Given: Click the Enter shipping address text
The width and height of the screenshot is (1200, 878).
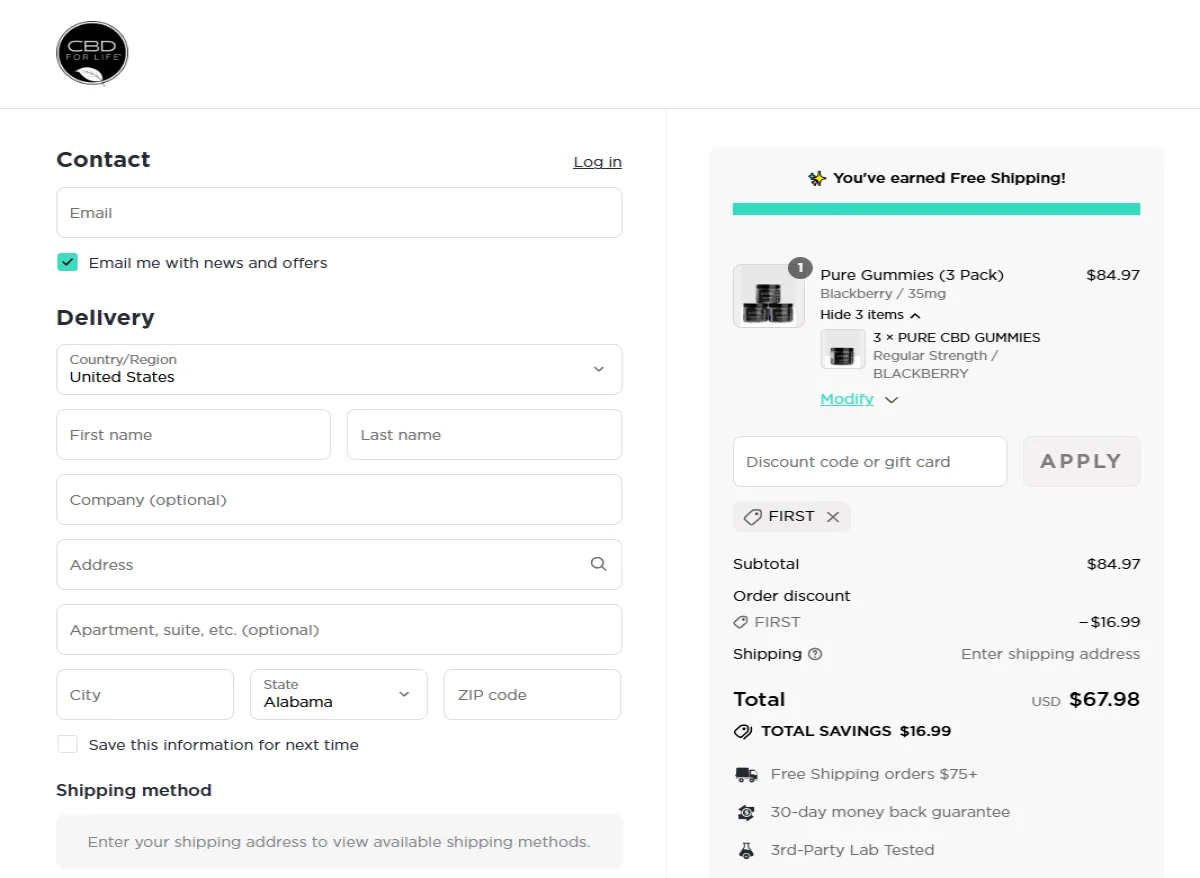Looking at the screenshot, I should 1050,654.
